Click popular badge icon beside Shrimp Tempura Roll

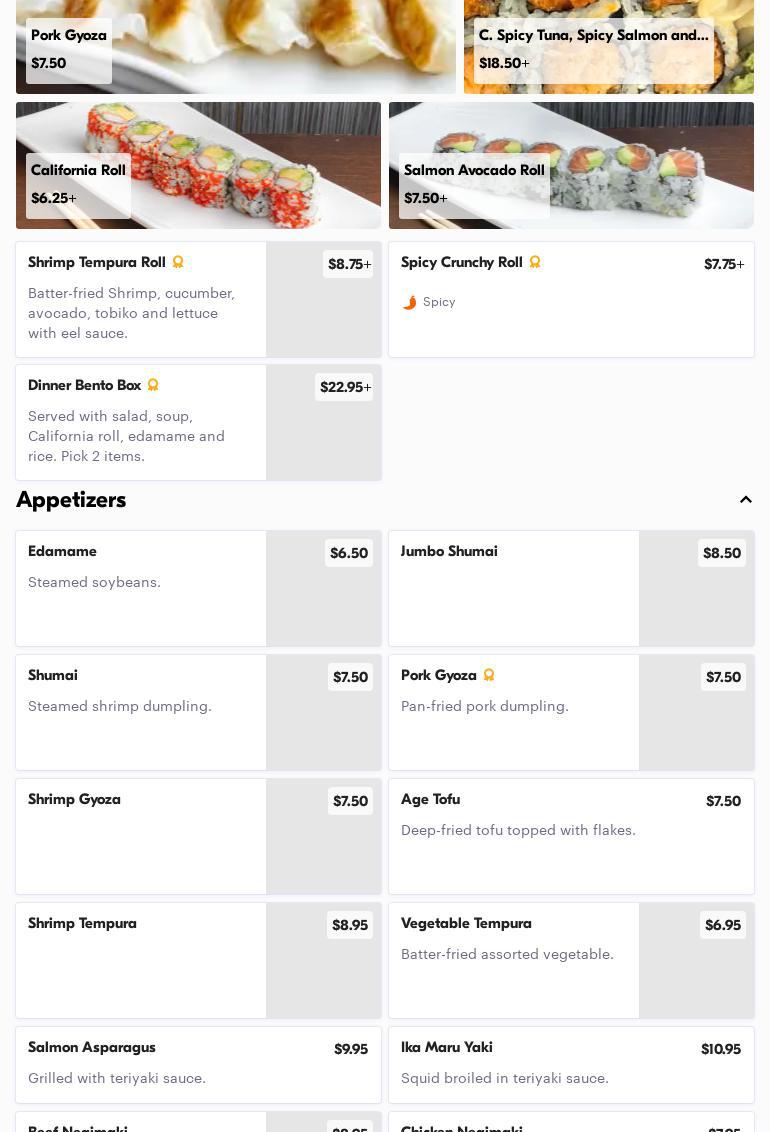point(178,262)
